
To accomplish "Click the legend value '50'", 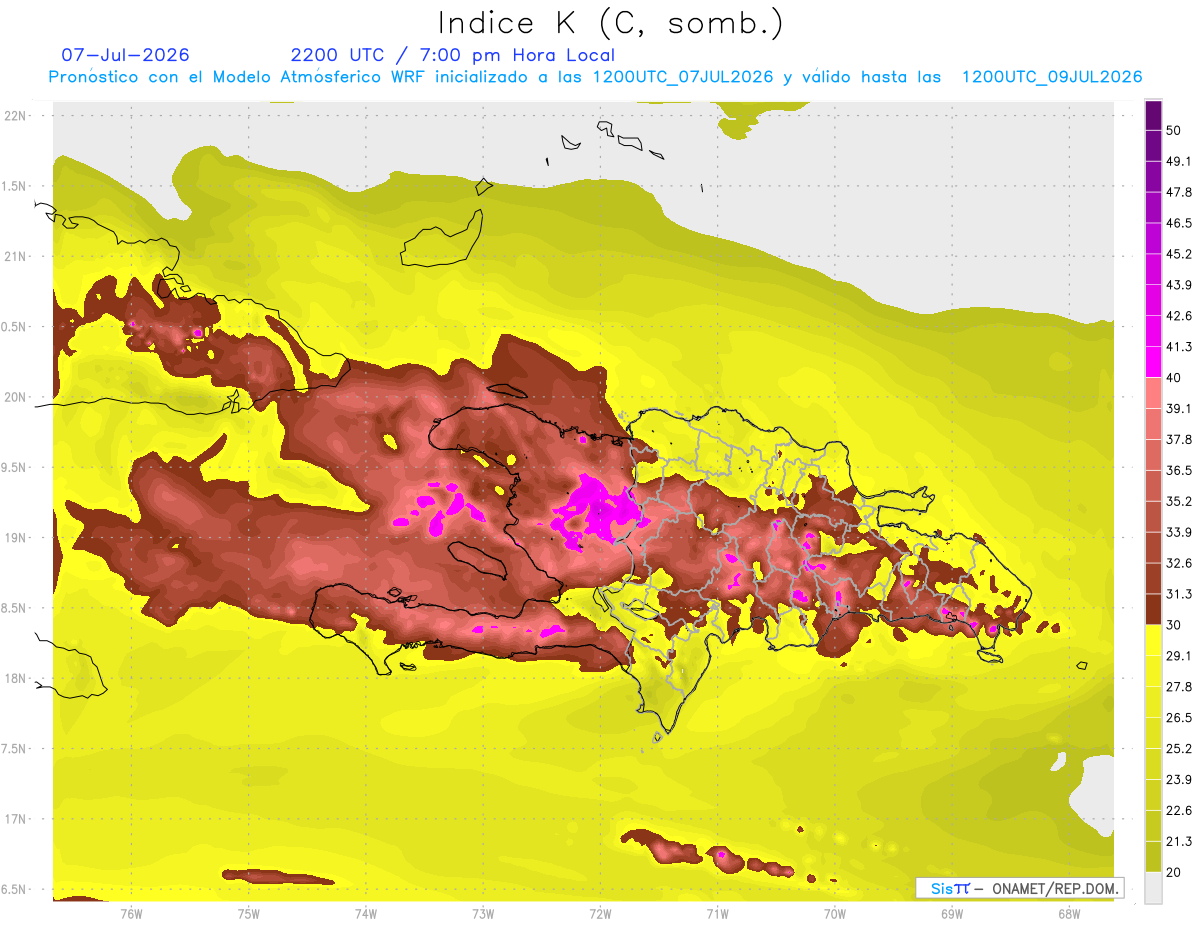I will [1174, 130].
